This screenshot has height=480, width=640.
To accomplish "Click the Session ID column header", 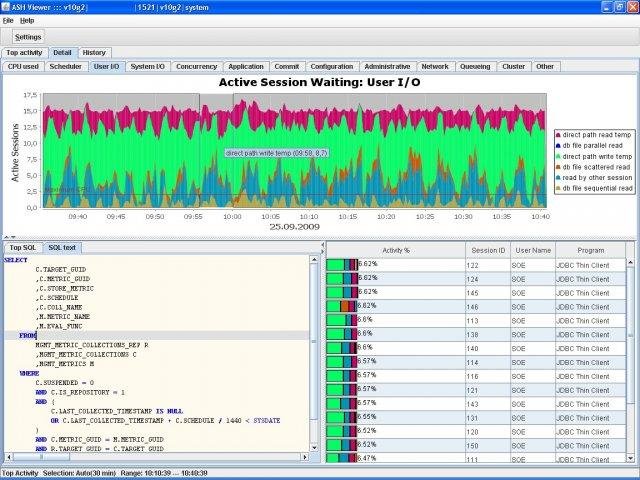I will tap(488, 249).
